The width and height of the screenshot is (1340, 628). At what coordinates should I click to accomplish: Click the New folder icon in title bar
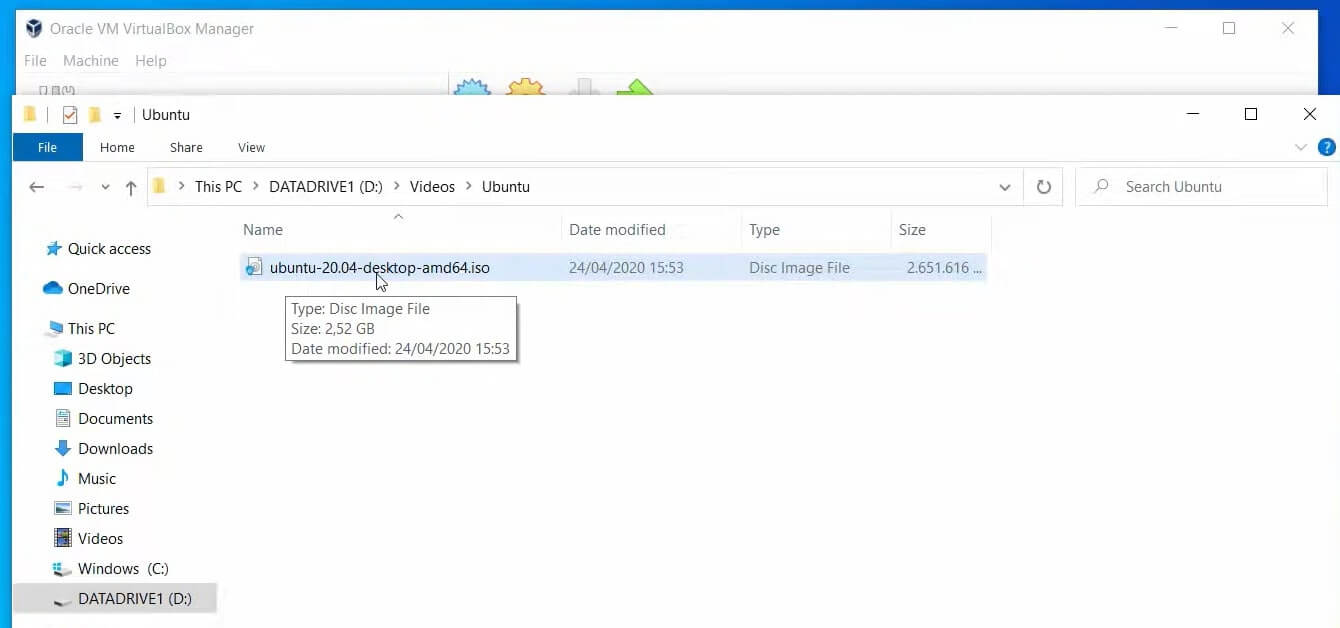coord(95,115)
